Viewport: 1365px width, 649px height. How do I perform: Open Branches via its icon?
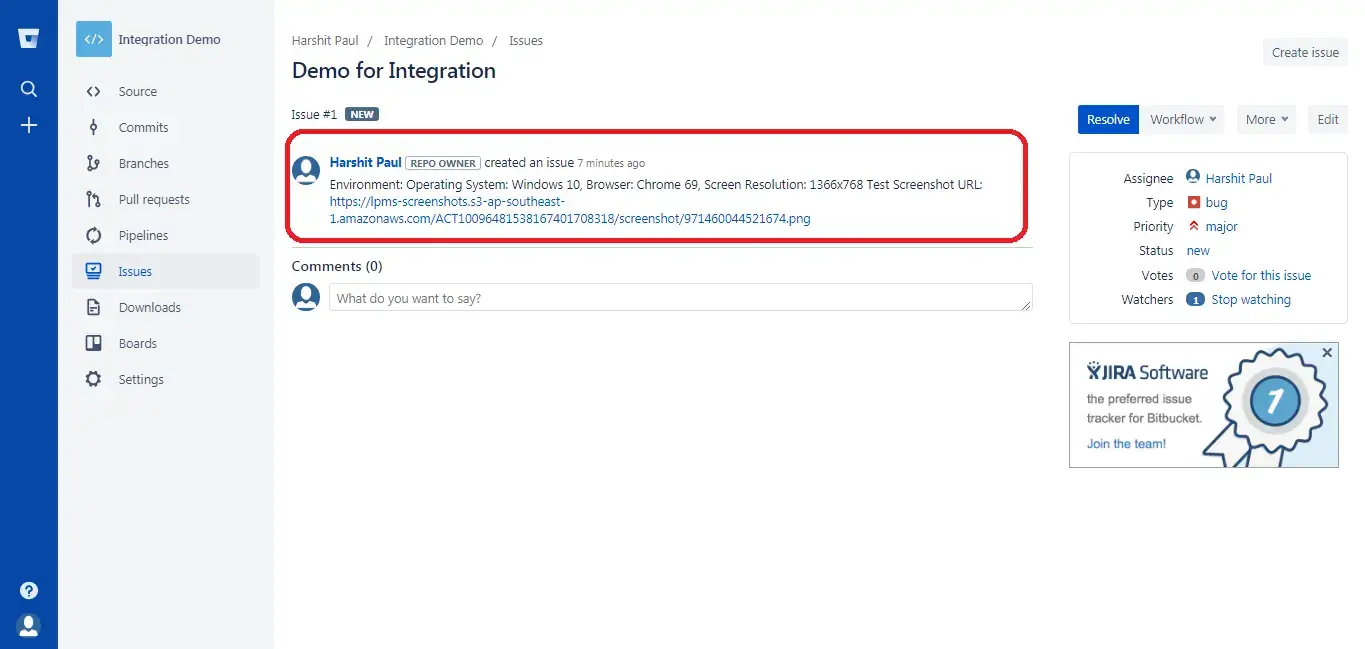[94, 163]
